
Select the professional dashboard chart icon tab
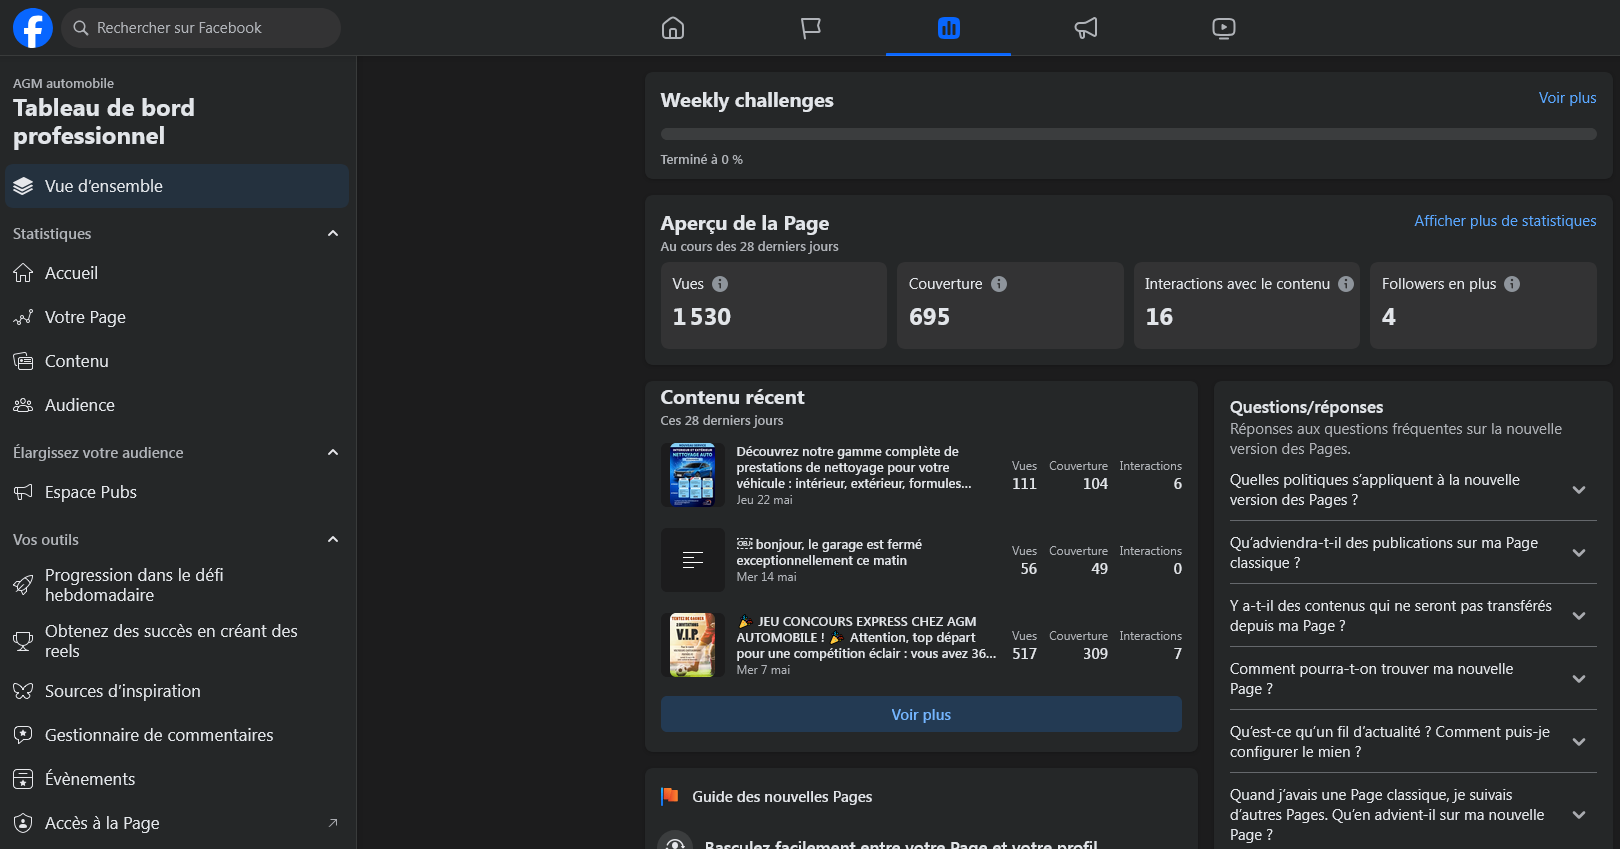(x=948, y=28)
